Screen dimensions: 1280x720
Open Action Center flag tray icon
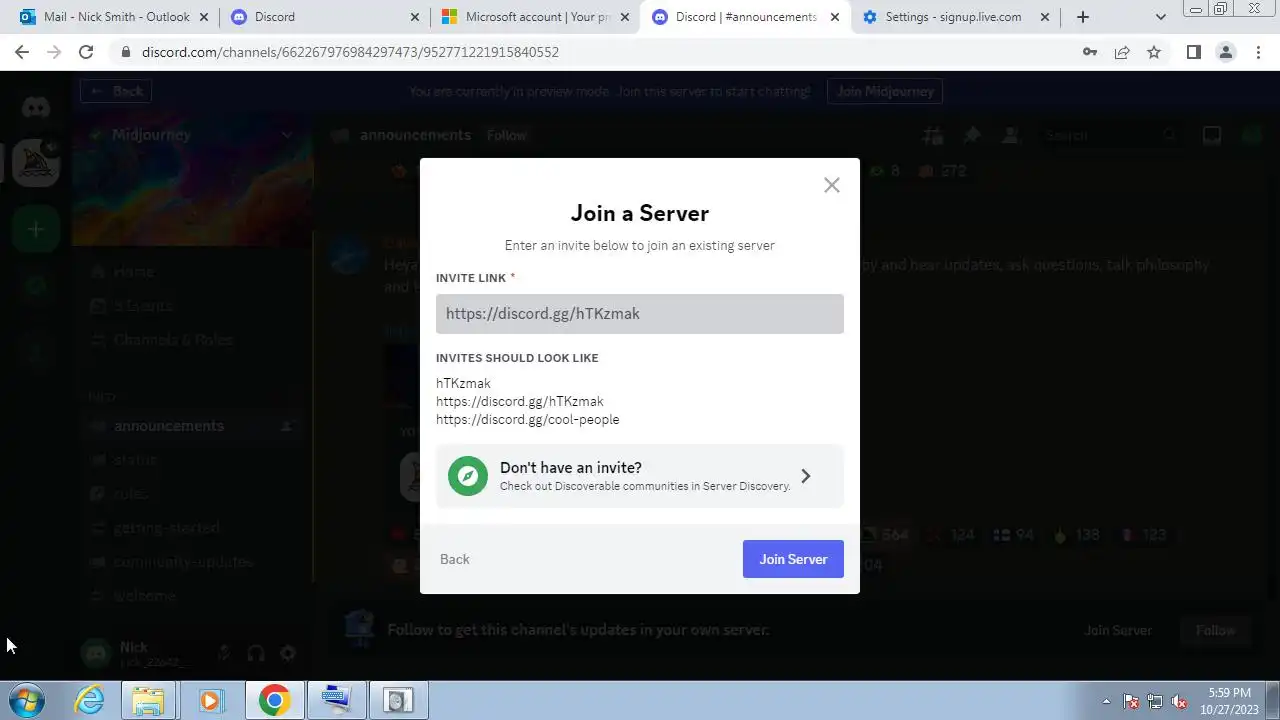1131,701
